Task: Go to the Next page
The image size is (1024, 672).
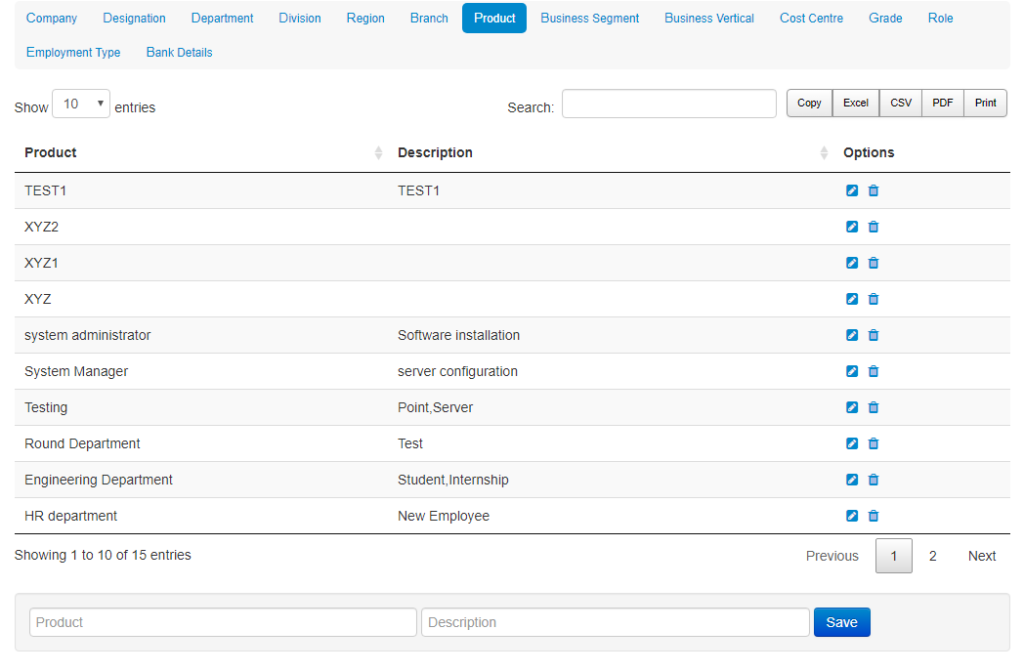Action: tap(981, 555)
